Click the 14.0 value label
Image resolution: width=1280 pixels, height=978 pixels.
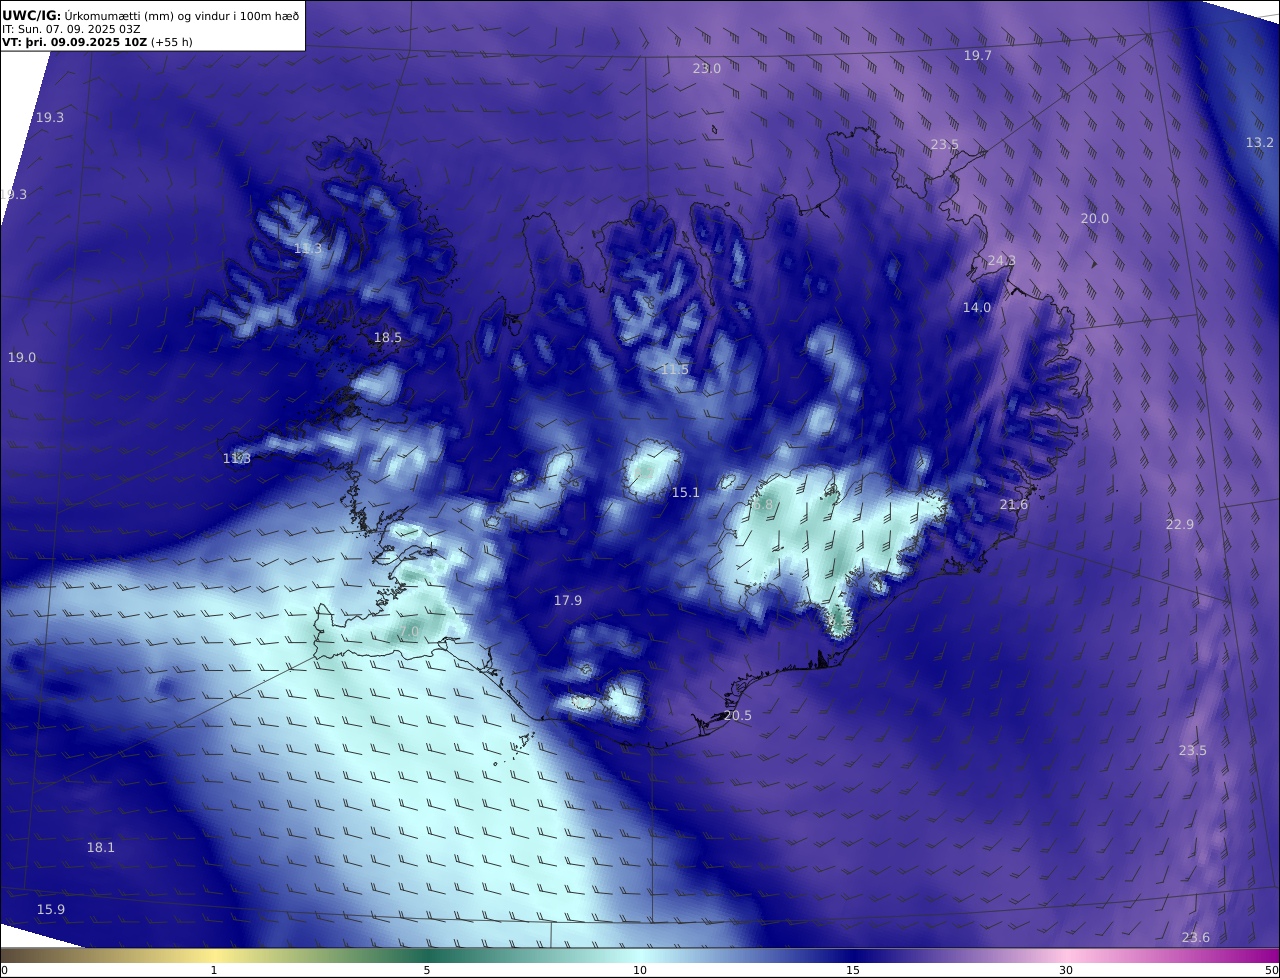click(x=977, y=307)
